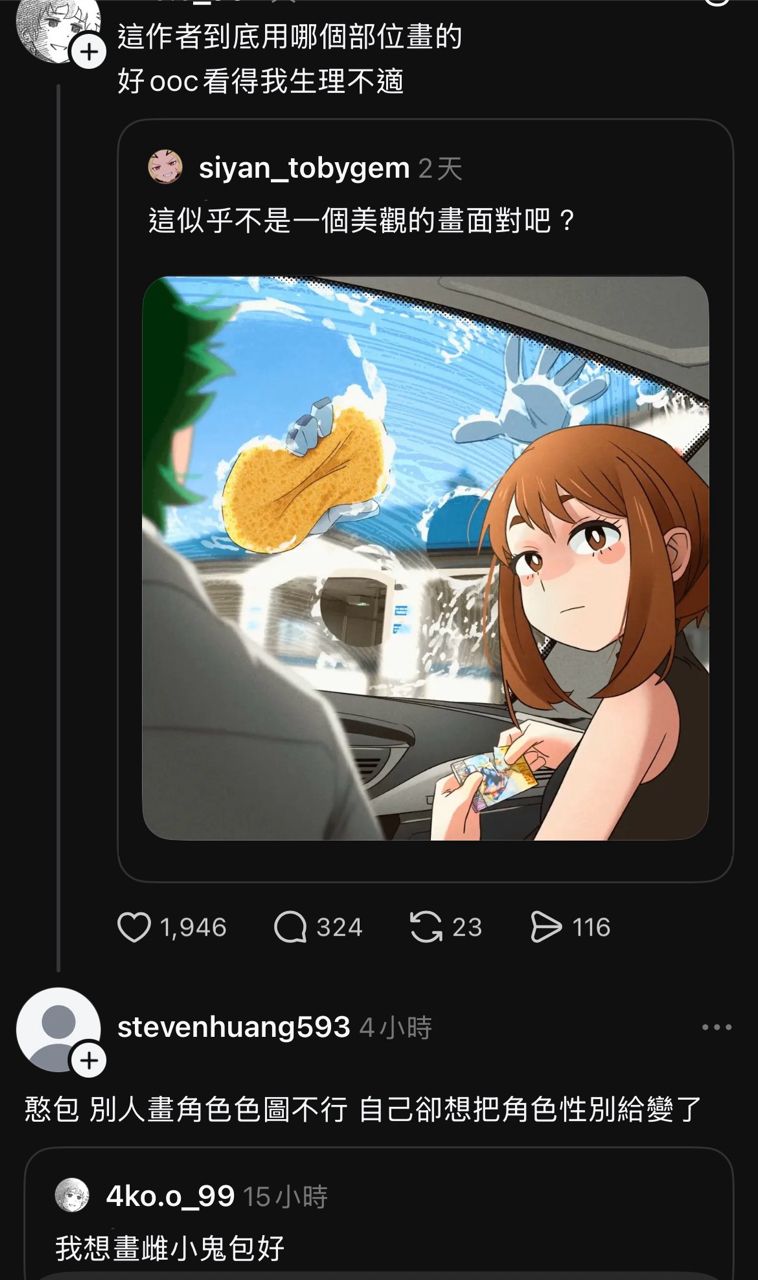The height and width of the screenshot is (1280, 758).
Task: Tap stevenhuang593's default grey profile avatar
Action: click(x=58, y=1028)
